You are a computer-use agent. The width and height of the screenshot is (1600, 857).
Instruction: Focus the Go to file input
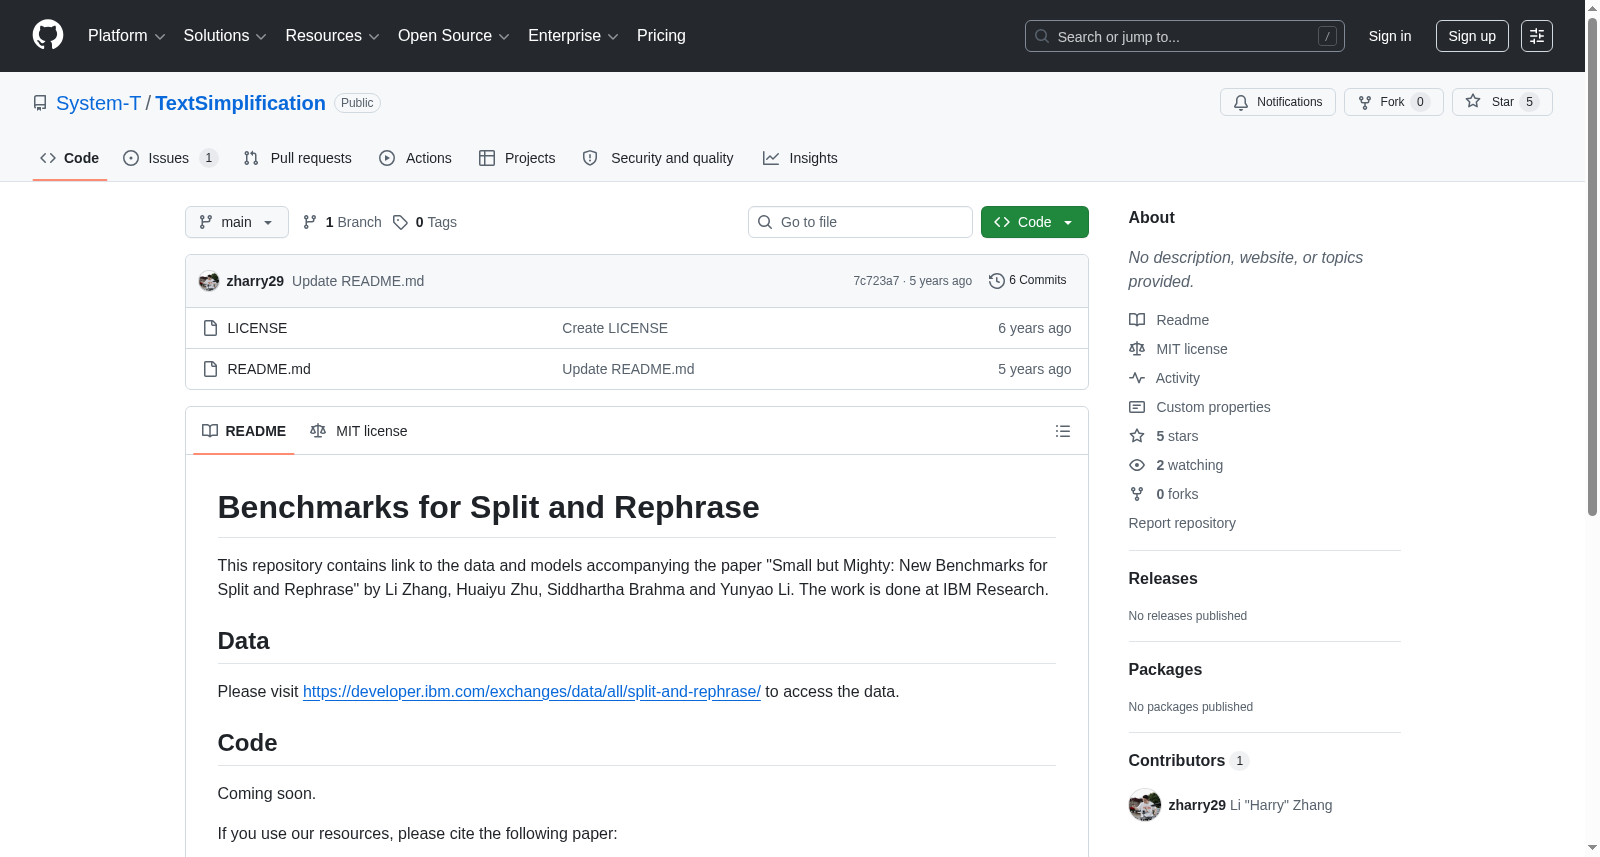[860, 222]
